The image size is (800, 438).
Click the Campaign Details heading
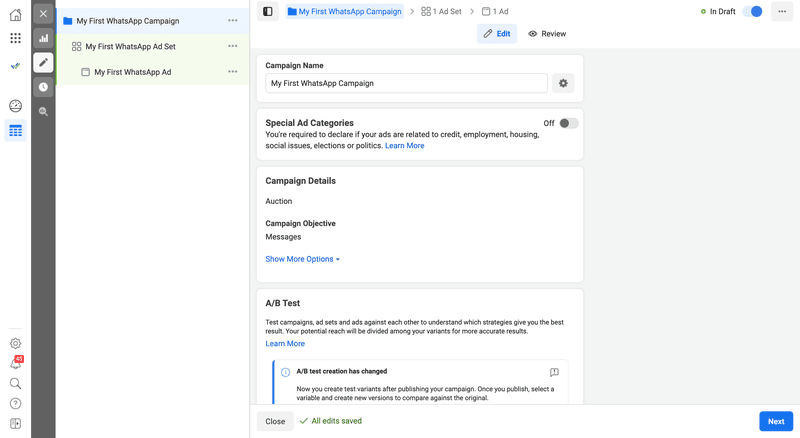pyautogui.click(x=301, y=181)
